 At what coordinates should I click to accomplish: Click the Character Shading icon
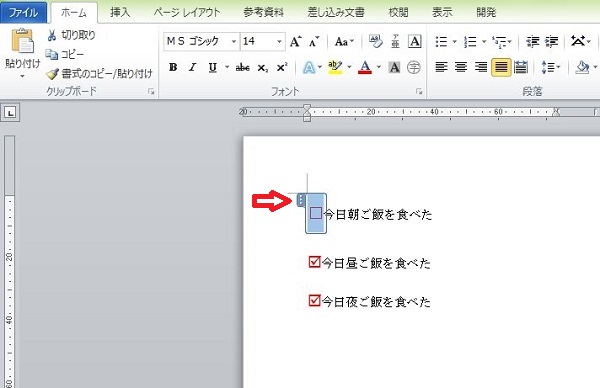394,68
